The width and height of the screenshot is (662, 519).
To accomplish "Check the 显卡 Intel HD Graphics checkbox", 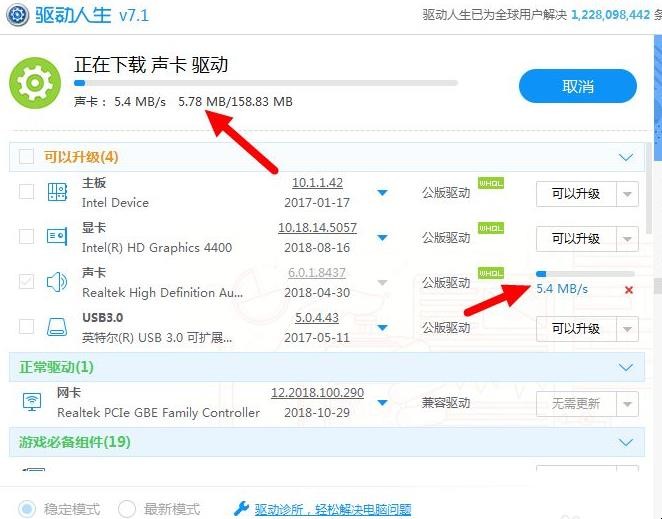I will (26, 236).
